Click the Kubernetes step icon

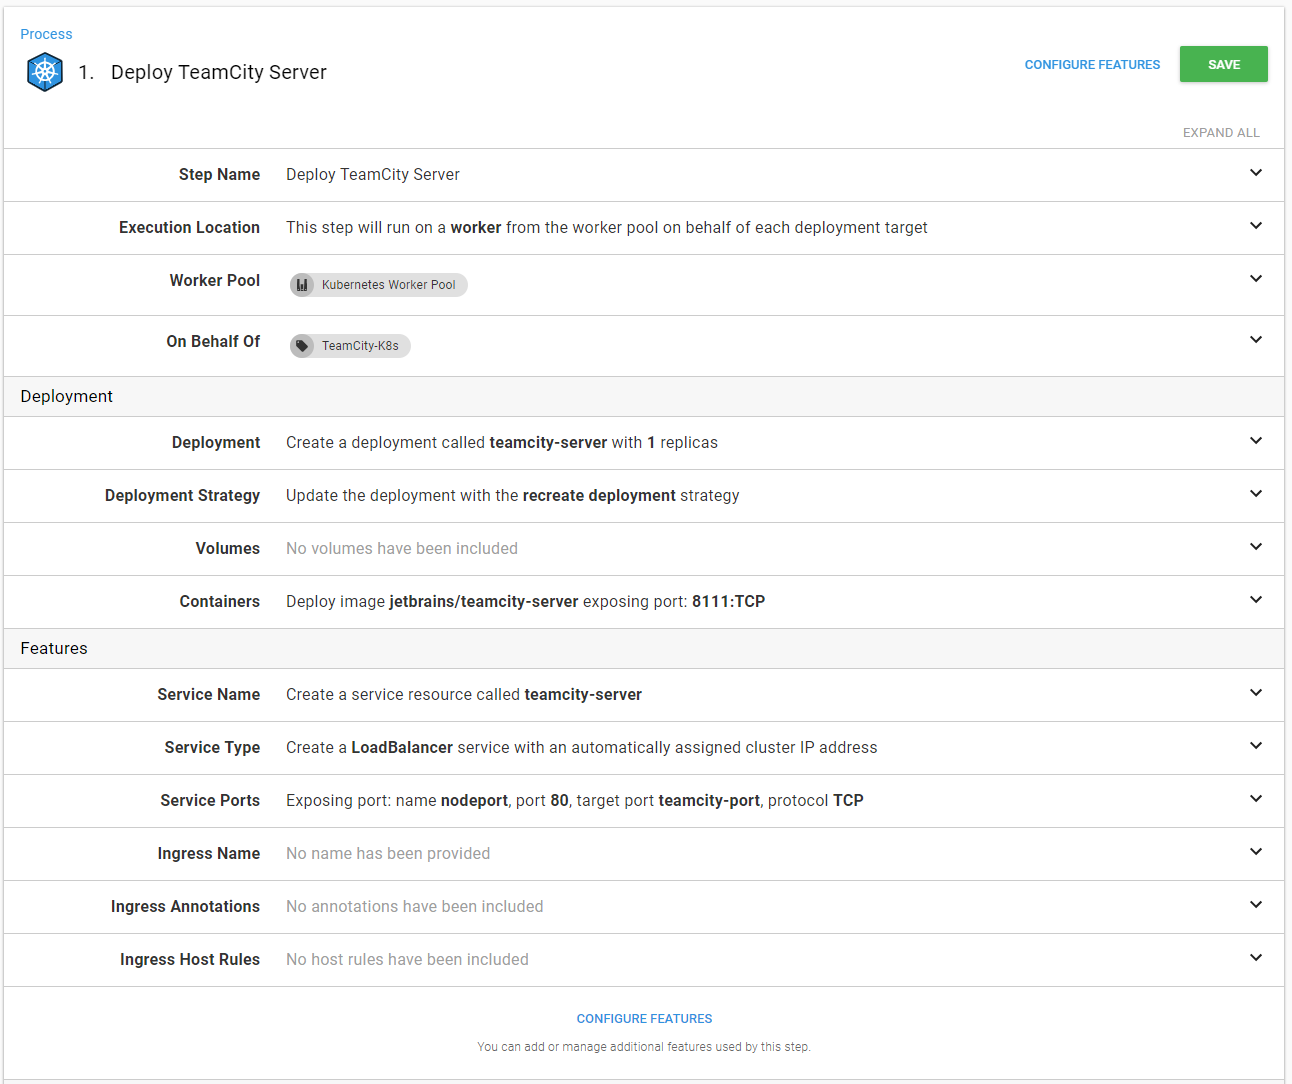click(45, 72)
